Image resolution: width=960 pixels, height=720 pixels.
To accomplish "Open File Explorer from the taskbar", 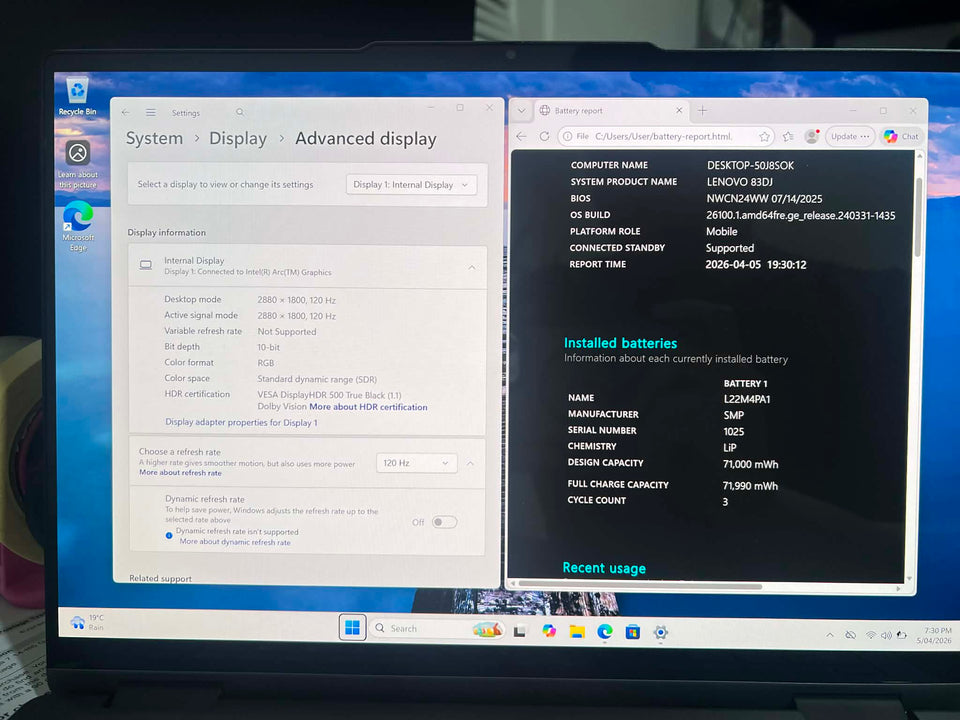I will 577,632.
